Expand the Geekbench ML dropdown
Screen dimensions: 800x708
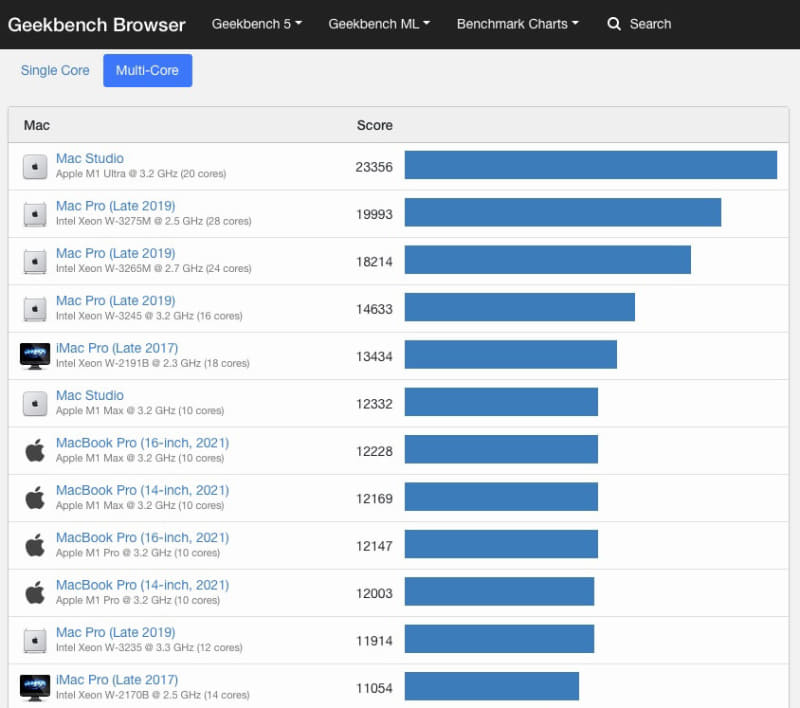(379, 24)
